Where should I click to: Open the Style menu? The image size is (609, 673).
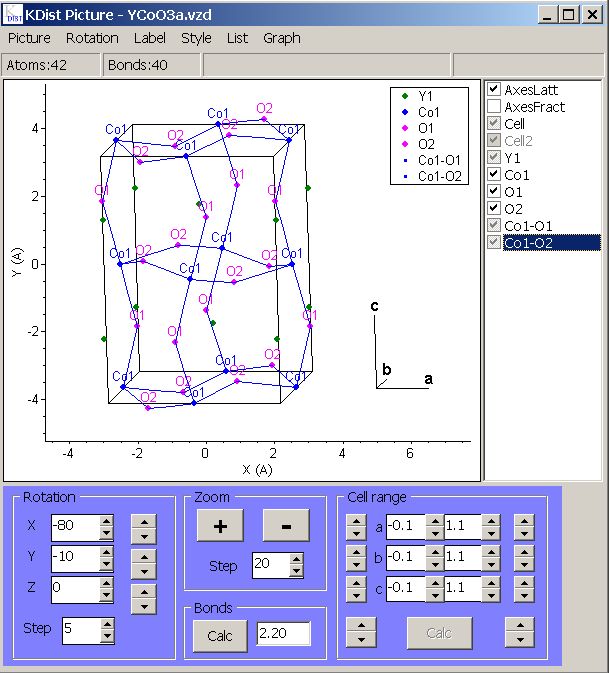coord(196,38)
